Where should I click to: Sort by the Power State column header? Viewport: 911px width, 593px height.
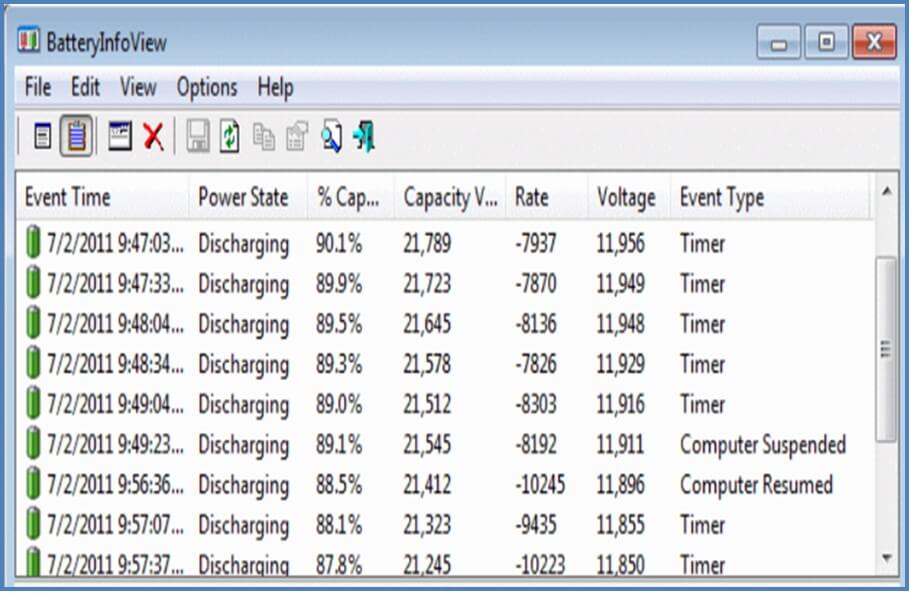pos(248,197)
